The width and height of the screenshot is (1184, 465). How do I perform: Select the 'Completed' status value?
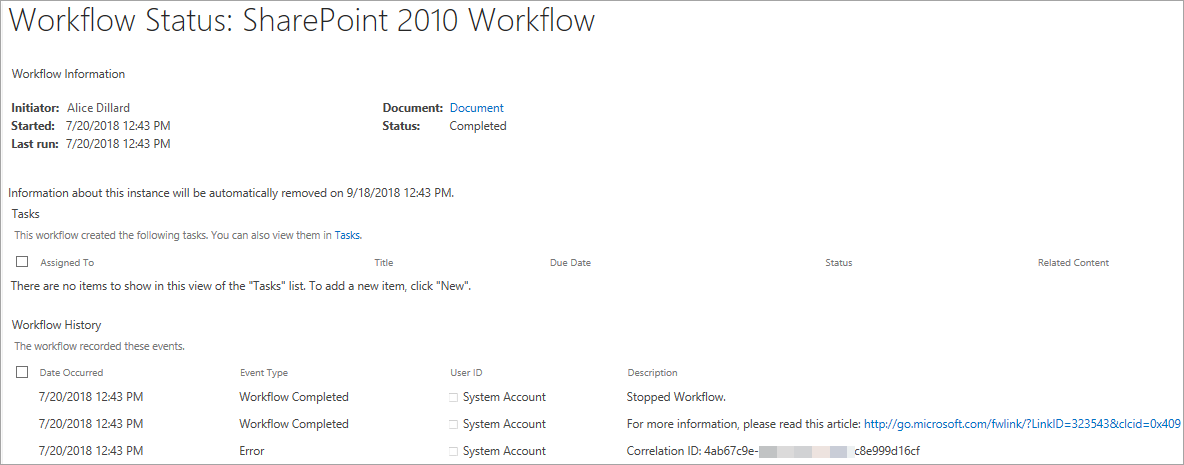[478, 126]
